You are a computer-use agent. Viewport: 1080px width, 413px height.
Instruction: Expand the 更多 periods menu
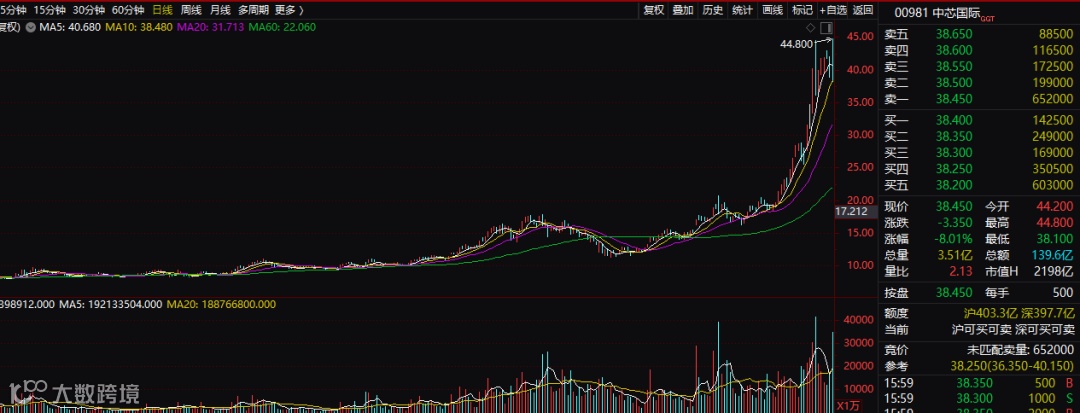287,10
